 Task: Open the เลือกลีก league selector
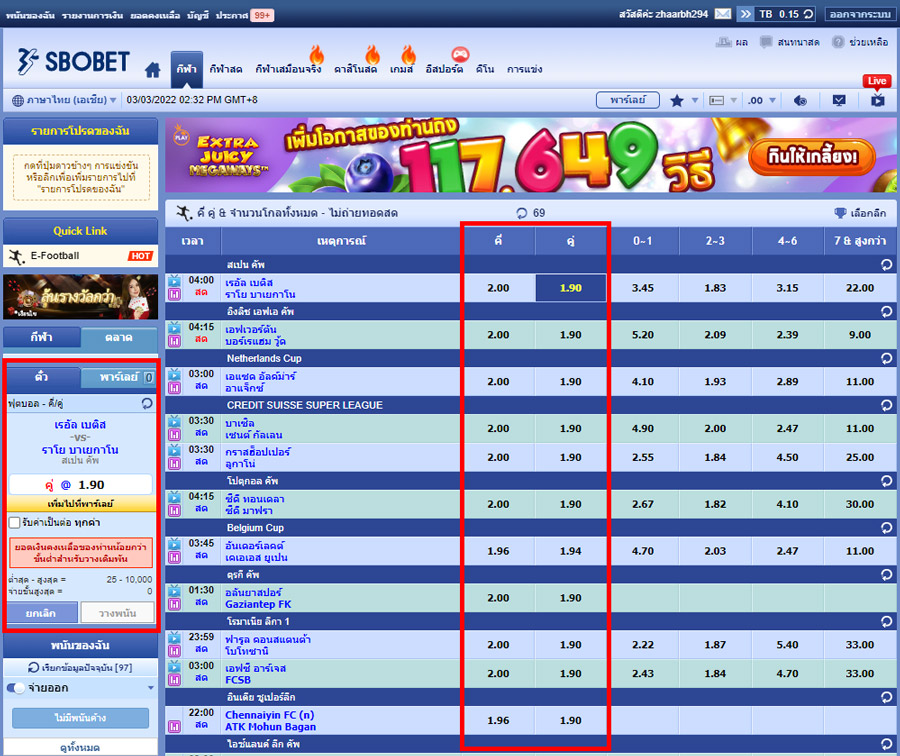tap(860, 213)
